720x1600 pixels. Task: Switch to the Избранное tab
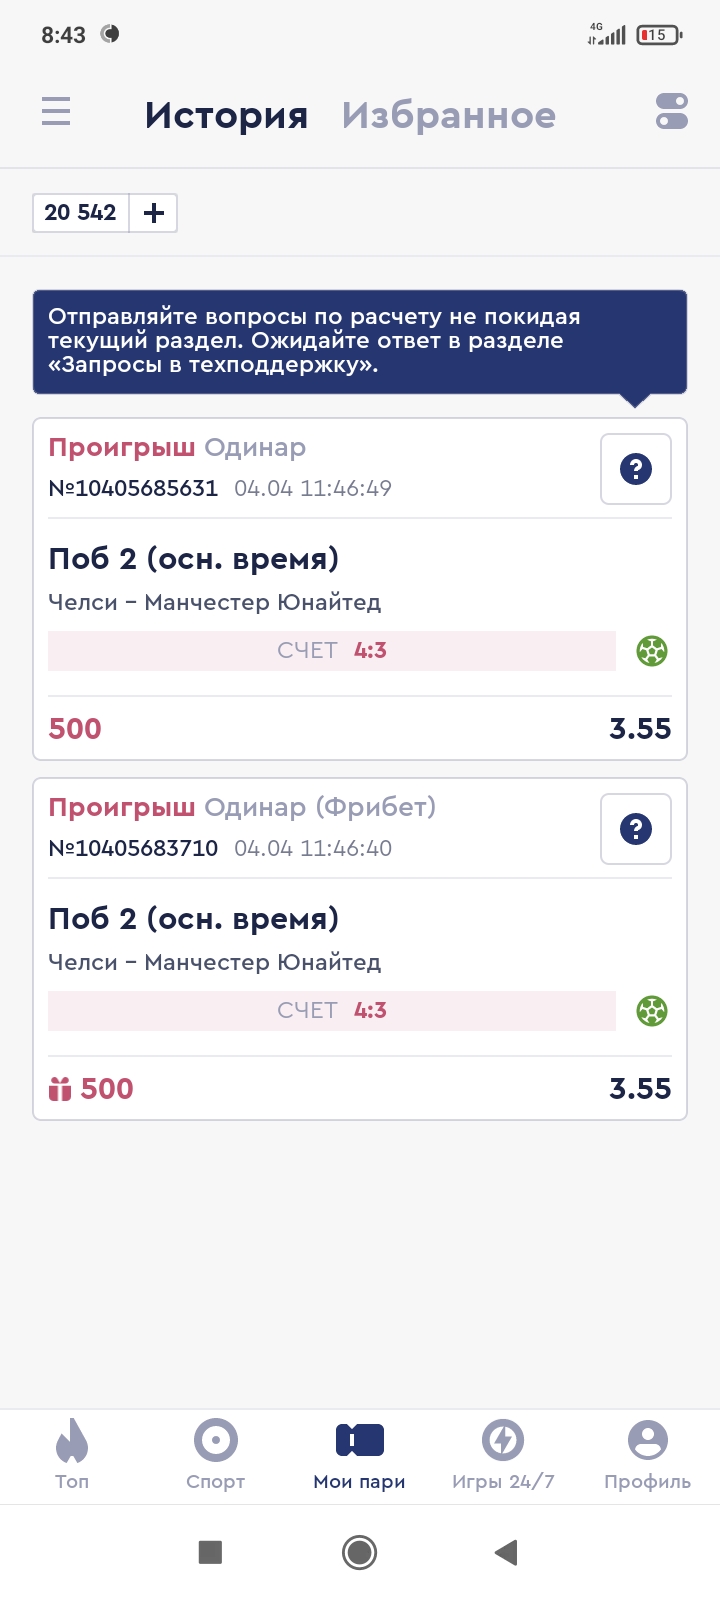[x=448, y=115]
